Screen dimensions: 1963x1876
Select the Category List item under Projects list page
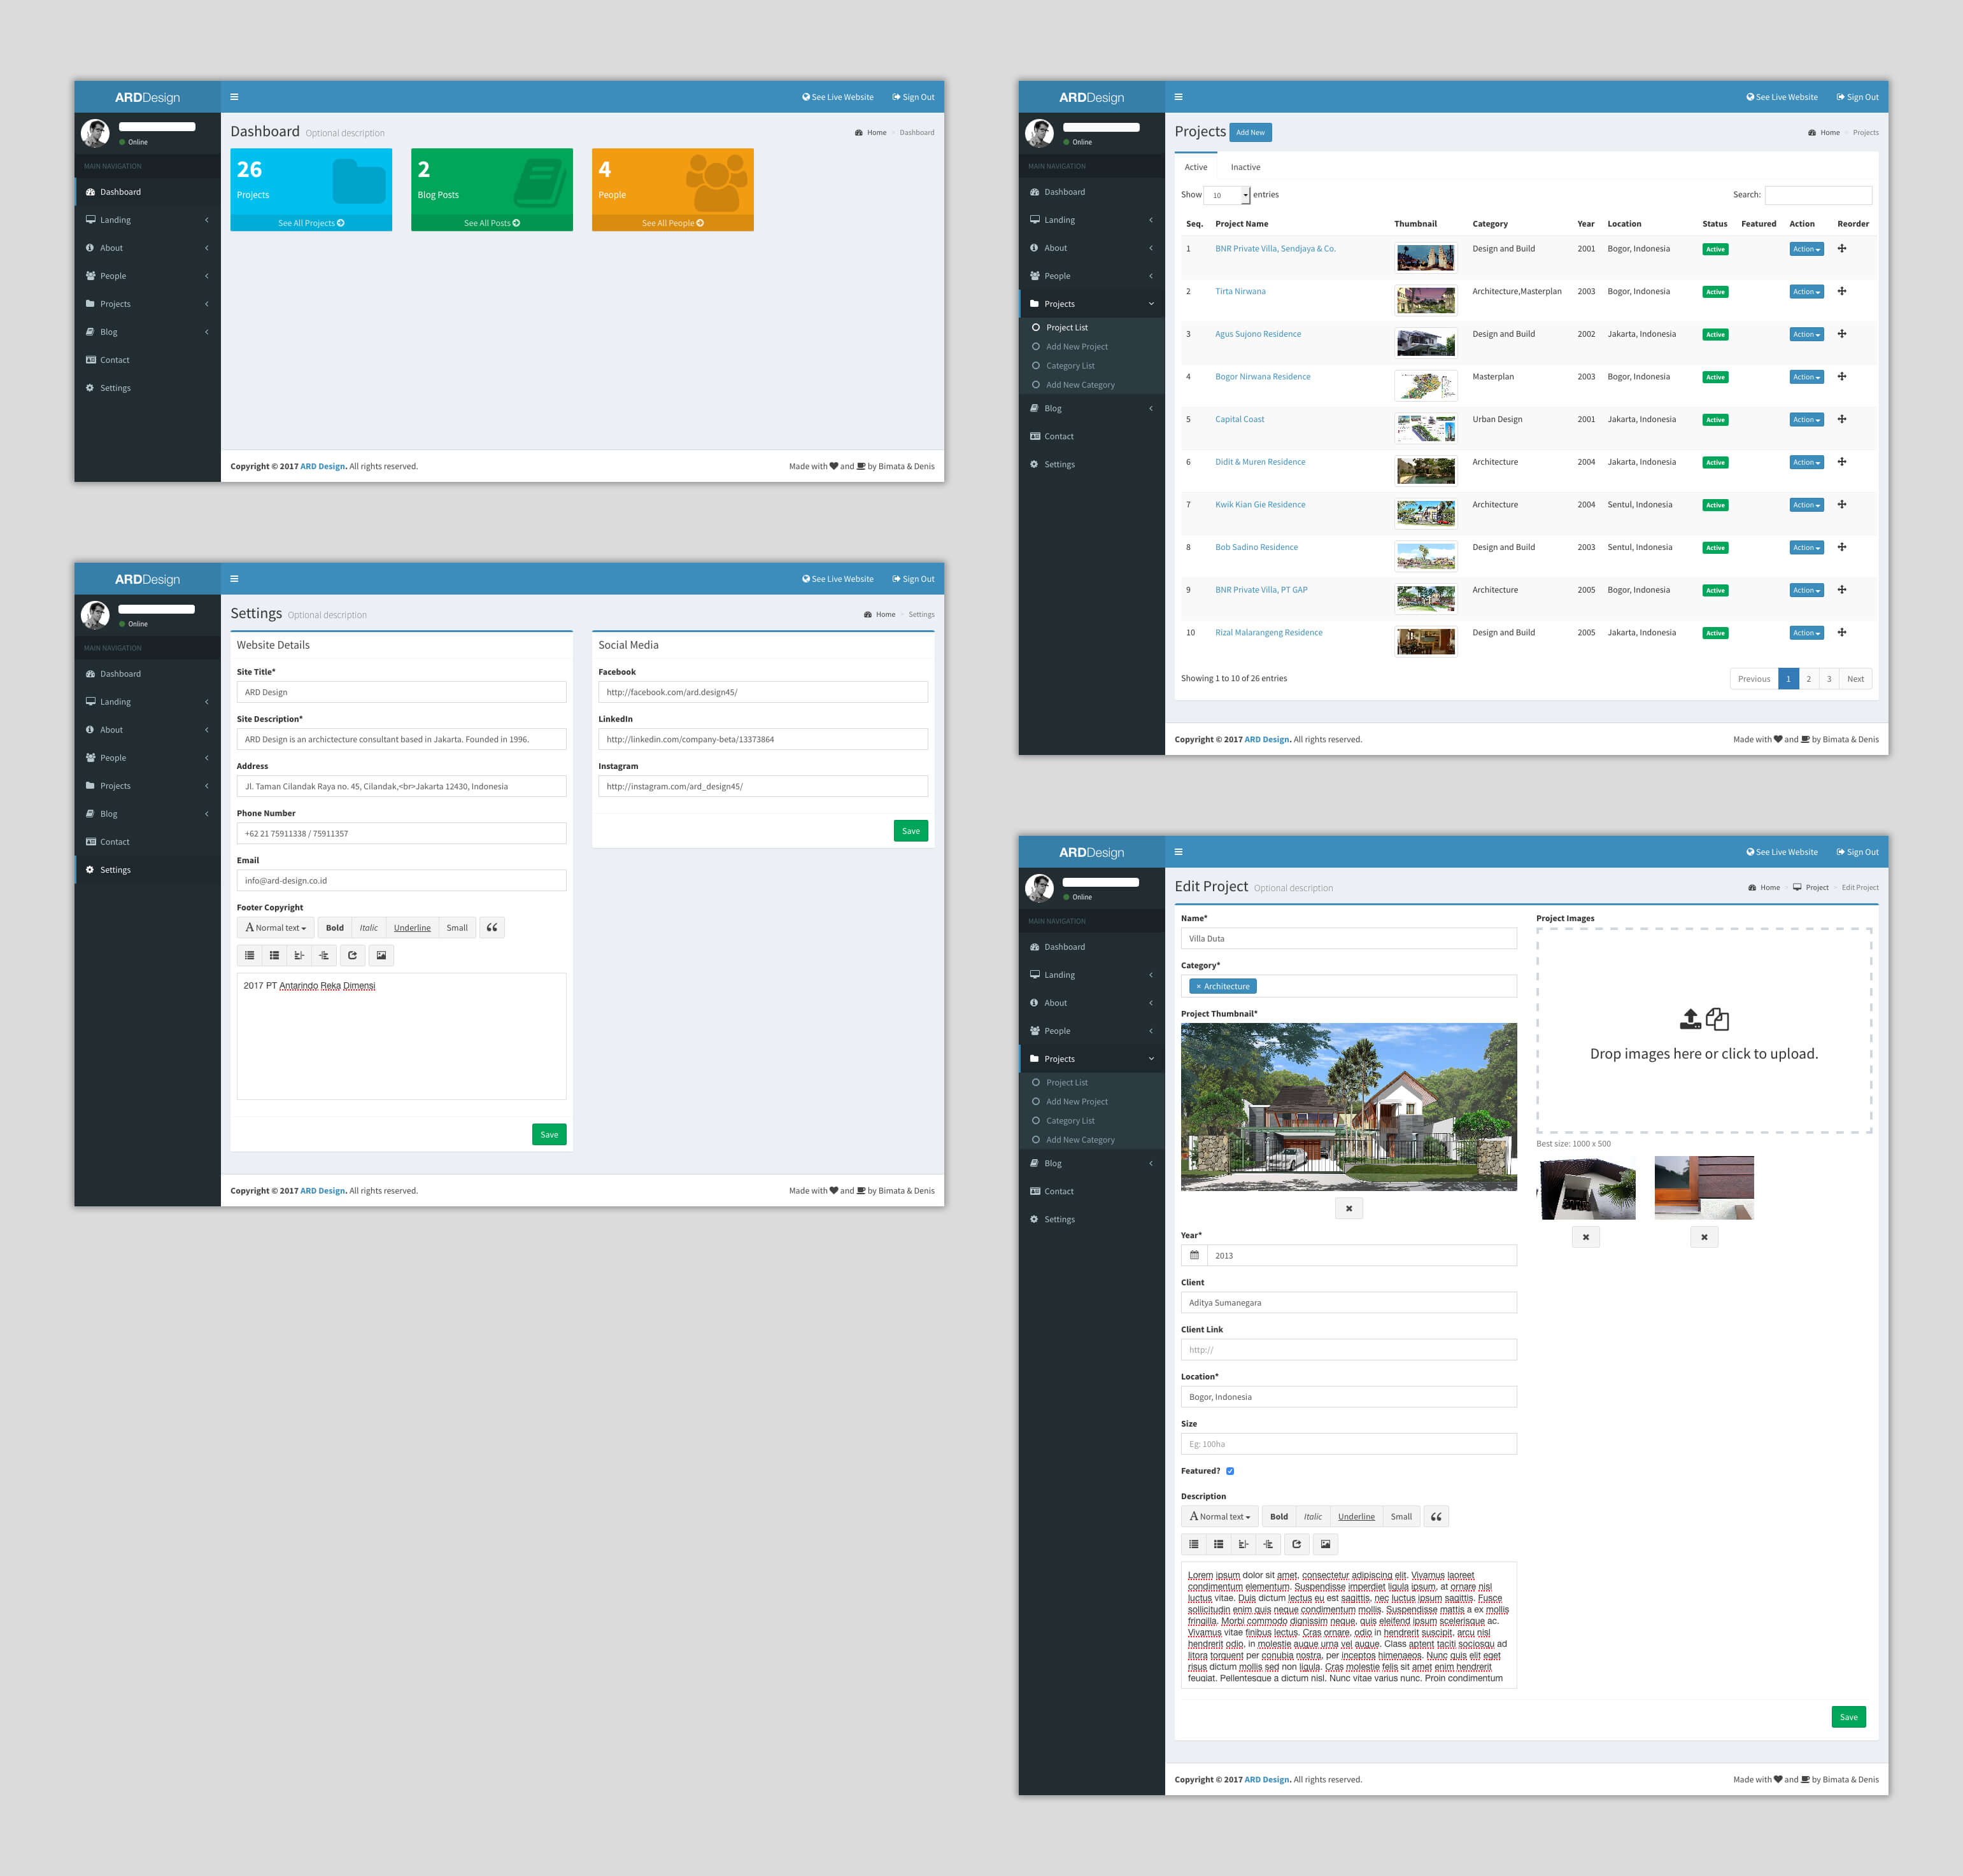tap(1070, 366)
